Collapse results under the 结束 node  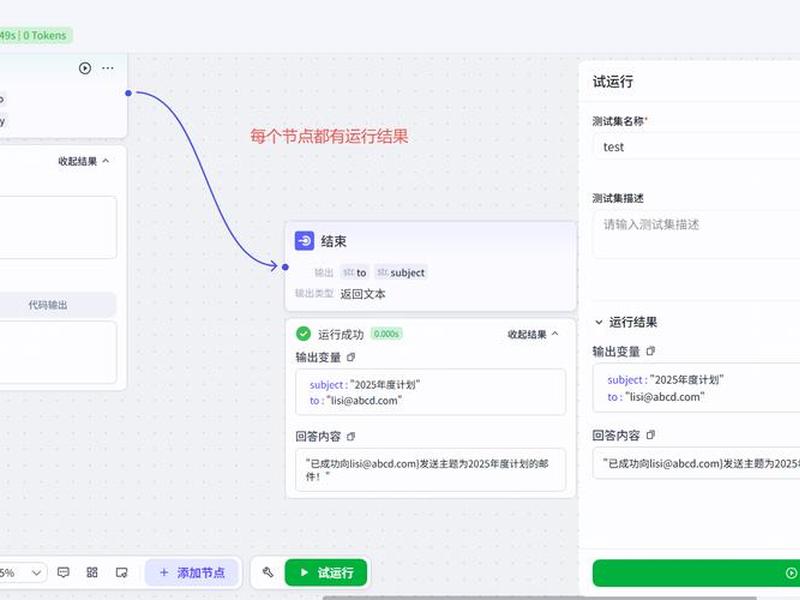pos(533,334)
